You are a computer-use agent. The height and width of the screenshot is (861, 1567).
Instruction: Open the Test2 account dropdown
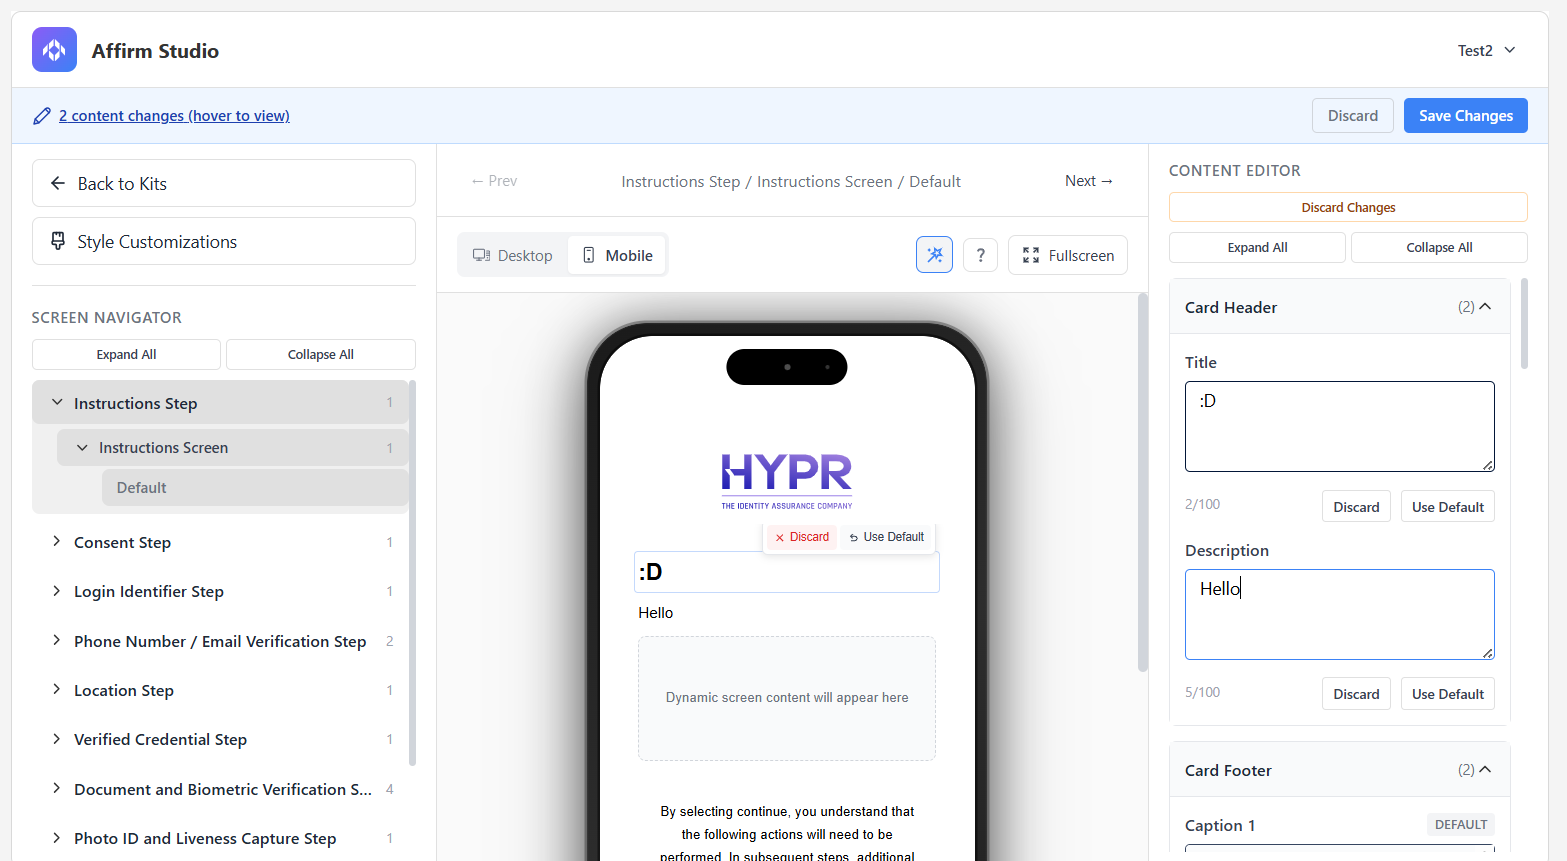(x=1486, y=50)
